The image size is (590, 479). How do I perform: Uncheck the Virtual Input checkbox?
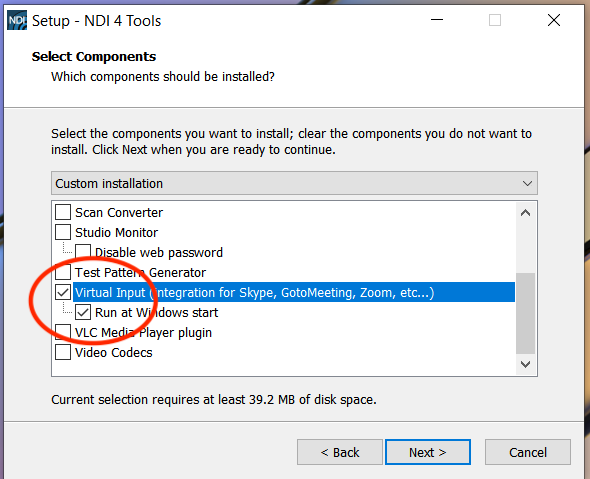pyautogui.click(x=63, y=292)
